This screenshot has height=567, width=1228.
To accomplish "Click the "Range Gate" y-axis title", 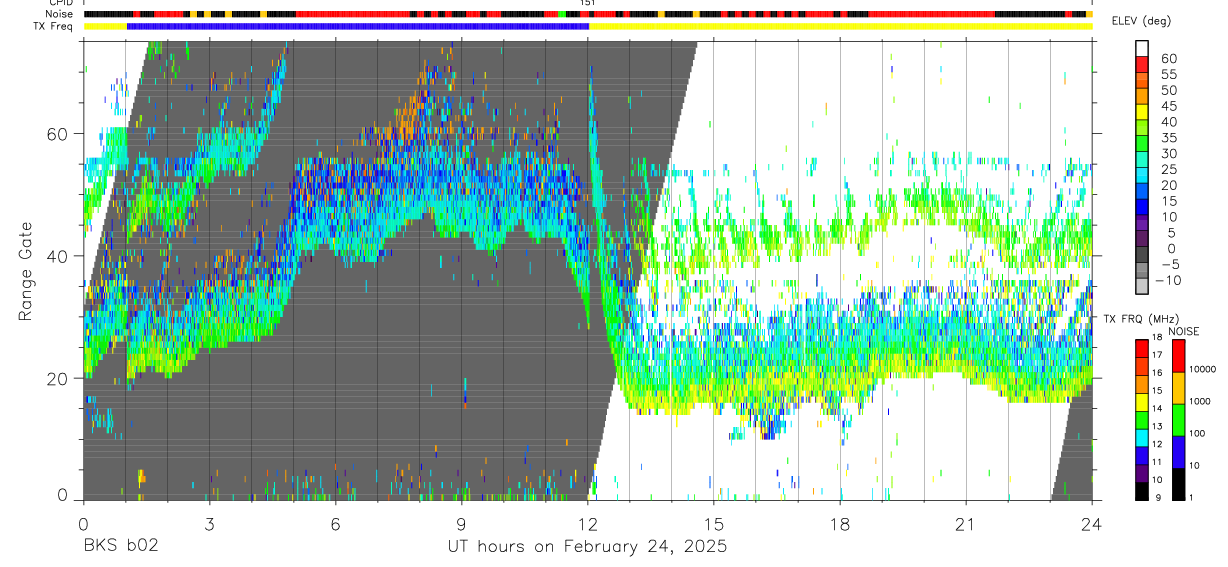I will point(27,270).
